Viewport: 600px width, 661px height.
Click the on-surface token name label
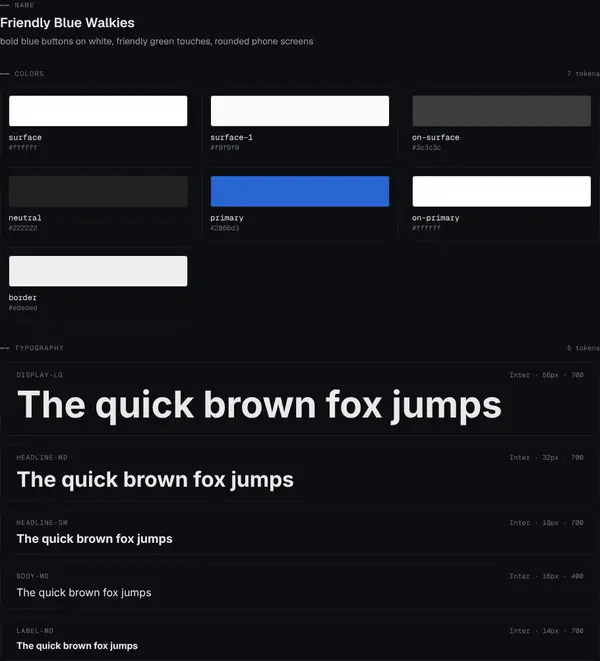click(436, 137)
